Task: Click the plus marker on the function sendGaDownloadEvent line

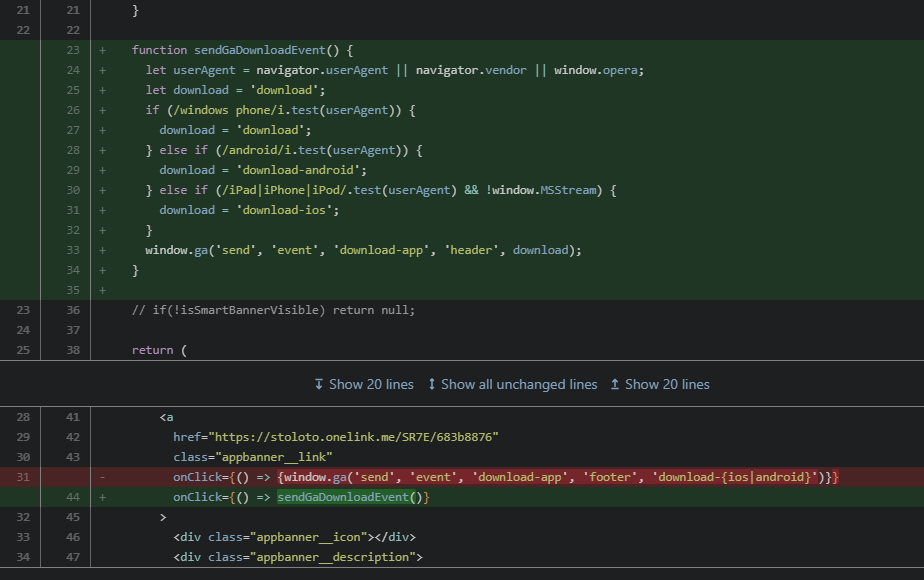Action: pos(103,50)
